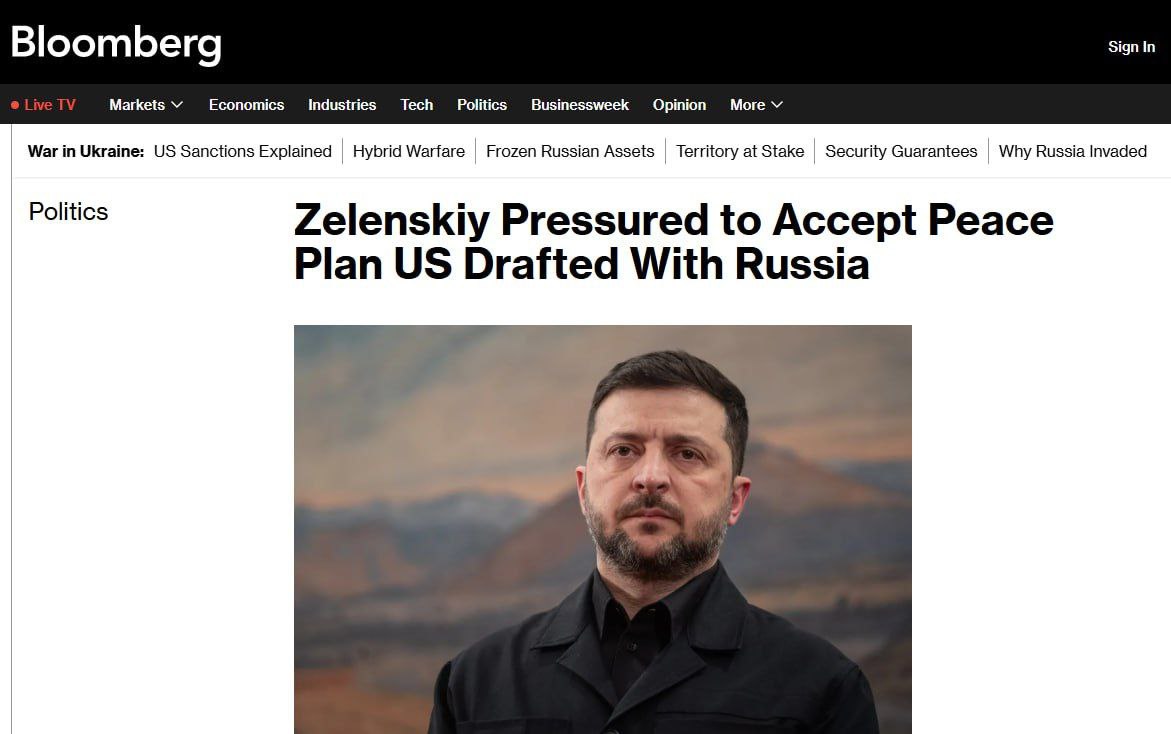Open Why Russia Invaded link
The height and width of the screenshot is (734, 1171).
pyautogui.click(x=1072, y=151)
